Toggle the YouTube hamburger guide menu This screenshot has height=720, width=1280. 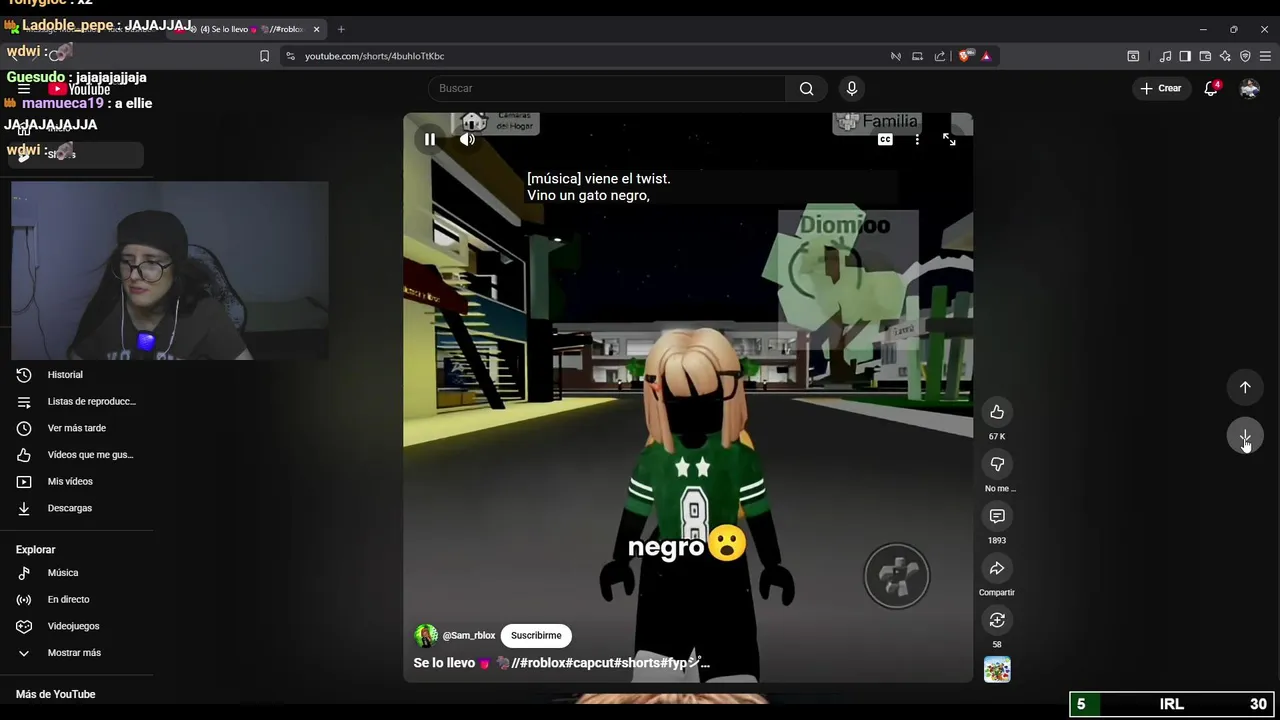pyautogui.click(x=24, y=89)
